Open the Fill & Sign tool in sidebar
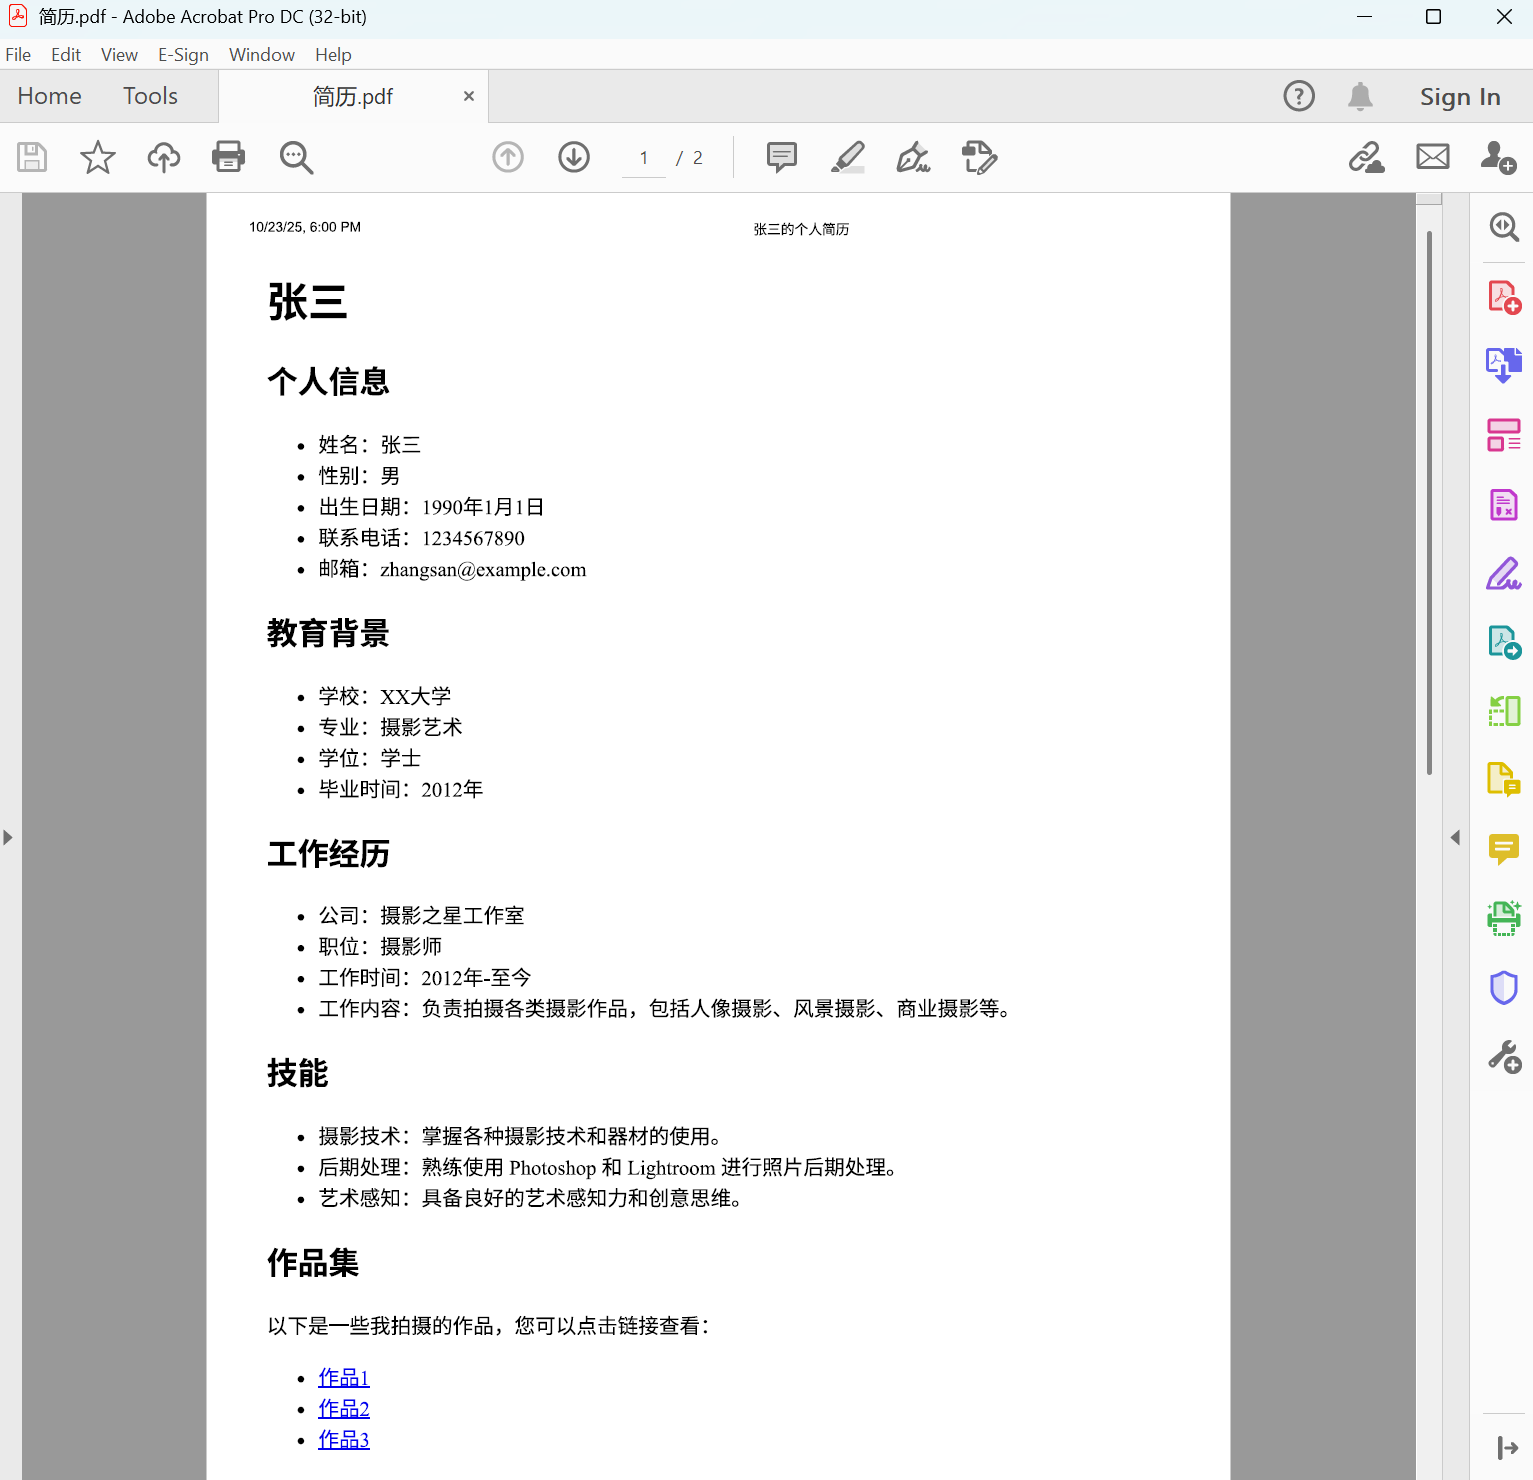This screenshot has height=1480, width=1533. click(x=1503, y=574)
